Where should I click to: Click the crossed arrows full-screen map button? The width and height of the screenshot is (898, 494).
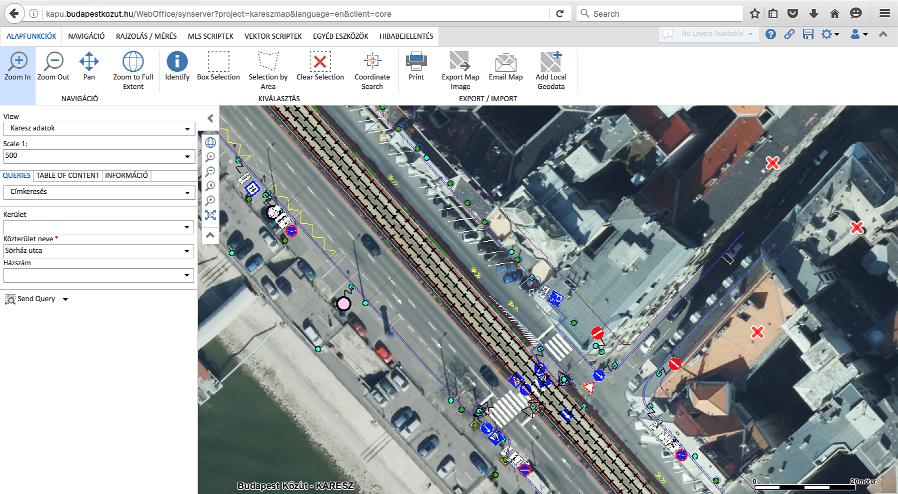211,215
